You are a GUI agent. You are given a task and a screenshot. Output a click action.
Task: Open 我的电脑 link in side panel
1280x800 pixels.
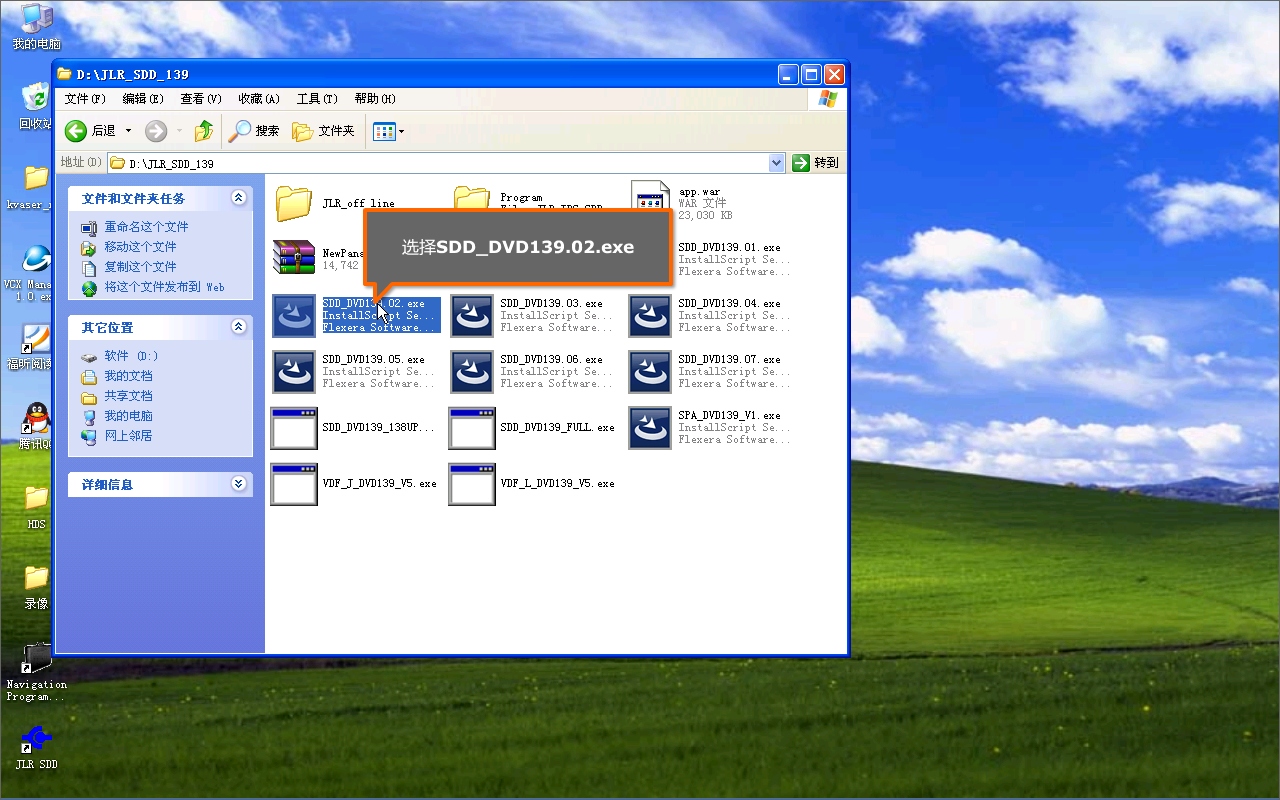128,416
